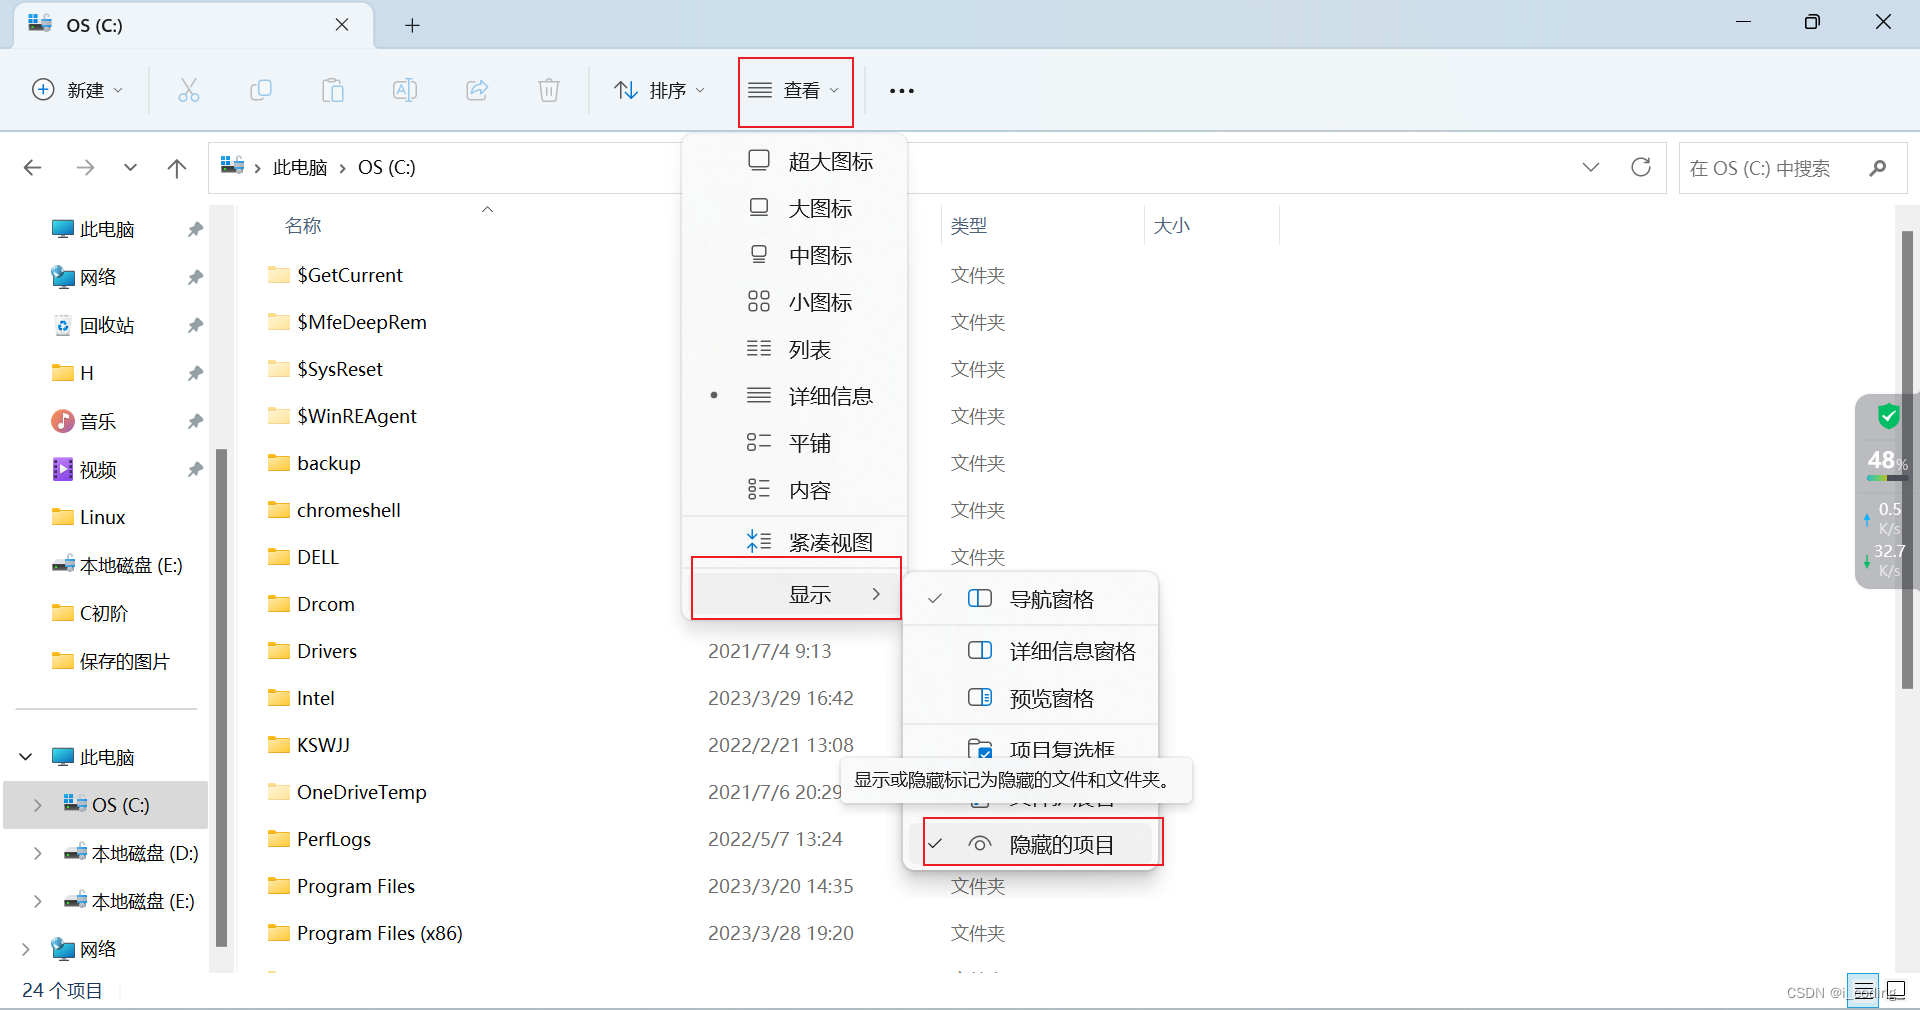Unpin 此电脑 from quick access
This screenshot has width=1920, height=1010.
click(x=195, y=229)
